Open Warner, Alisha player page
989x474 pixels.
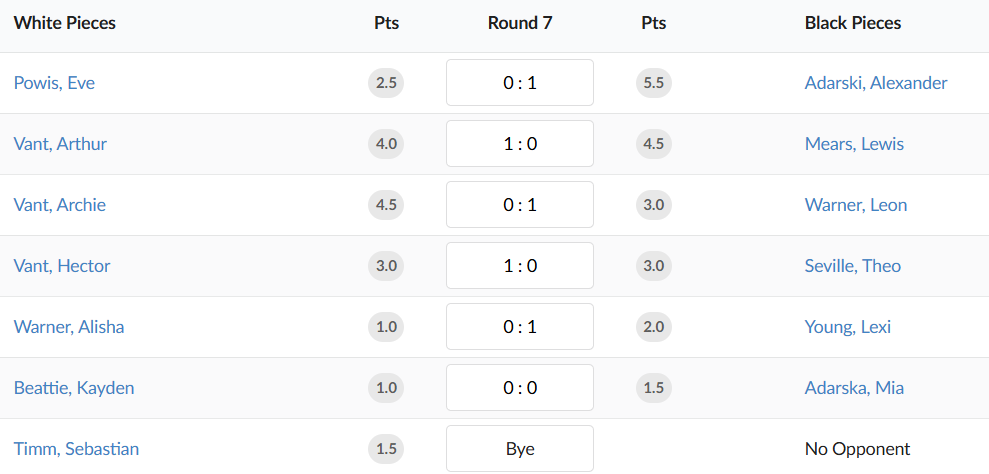[x=69, y=327]
